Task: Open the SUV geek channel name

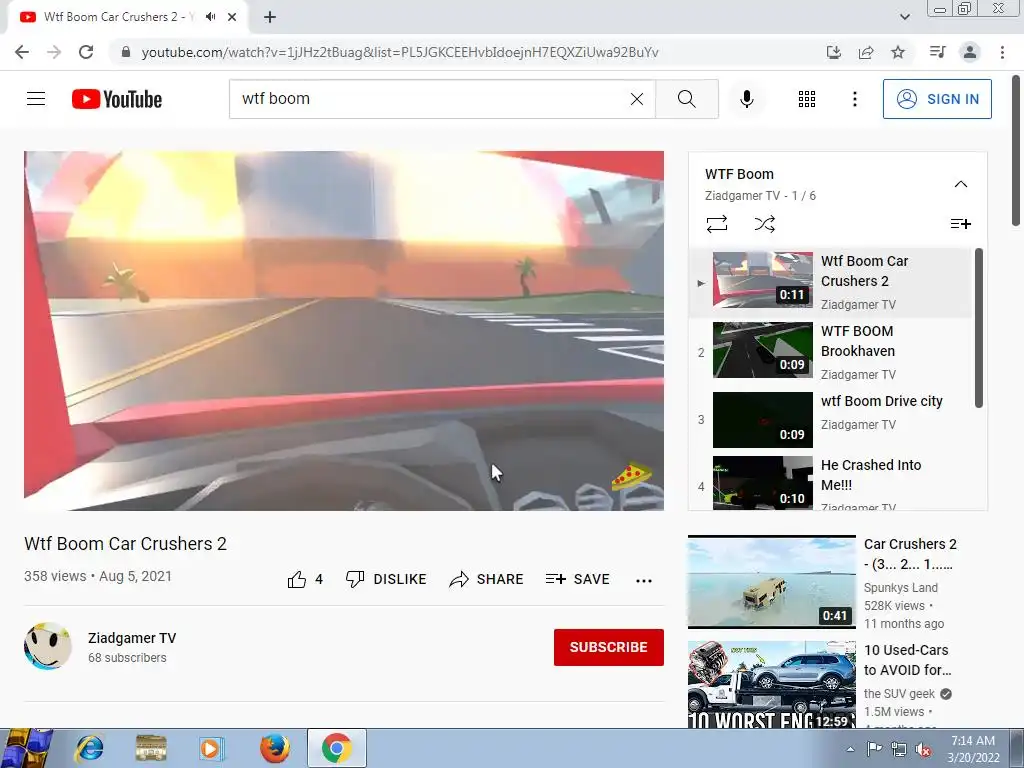Action: (899, 694)
